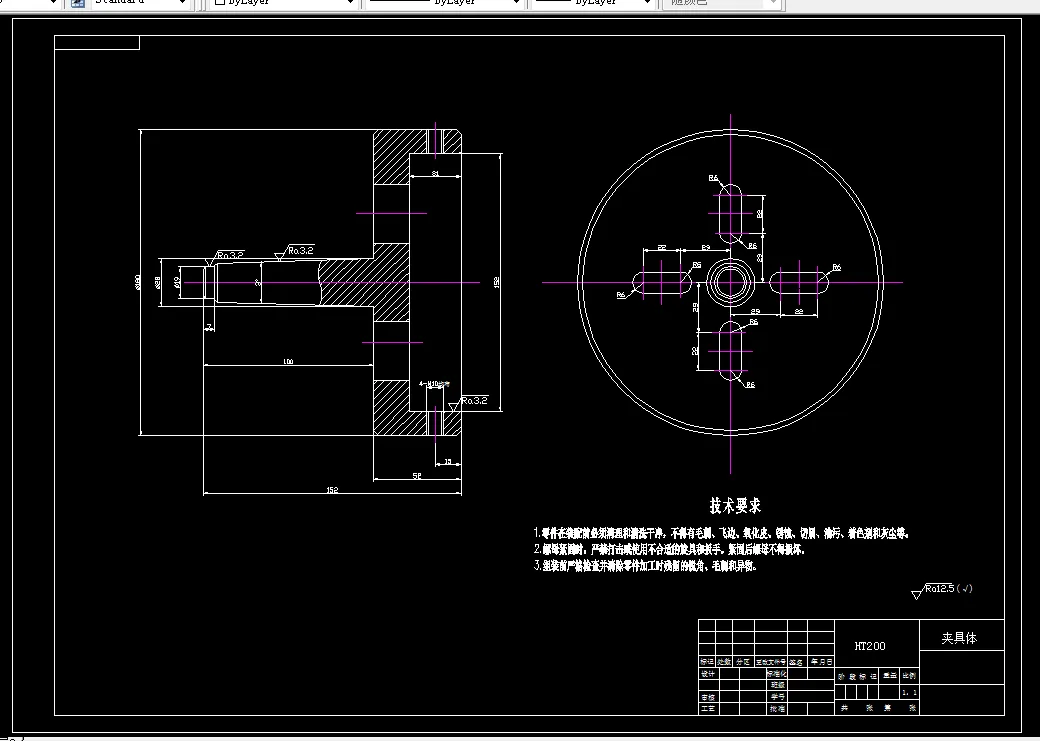Select the 7 dimension on the shaft end
Screen dimensions: 1040x741
[209, 326]
